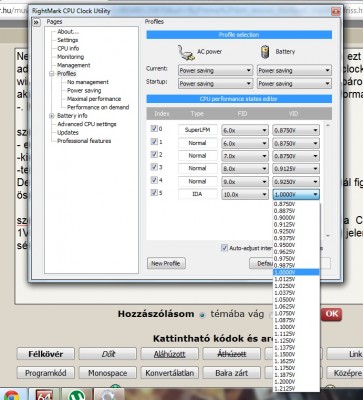Collapse the Pages panel with the double-arrow button
The height and width of the screenshot is (400, 363).
pos(36,23)
